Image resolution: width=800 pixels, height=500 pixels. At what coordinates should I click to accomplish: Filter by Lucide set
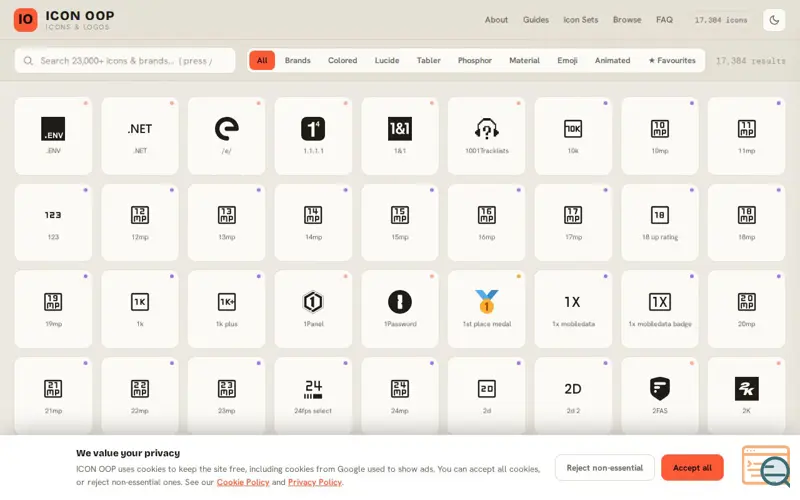tap(387, 60)
